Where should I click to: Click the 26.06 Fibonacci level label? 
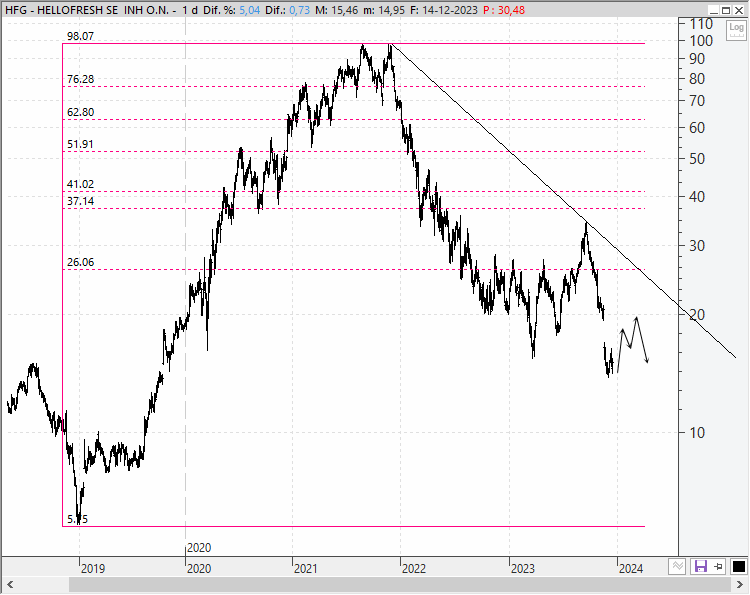tap(80, 262)
